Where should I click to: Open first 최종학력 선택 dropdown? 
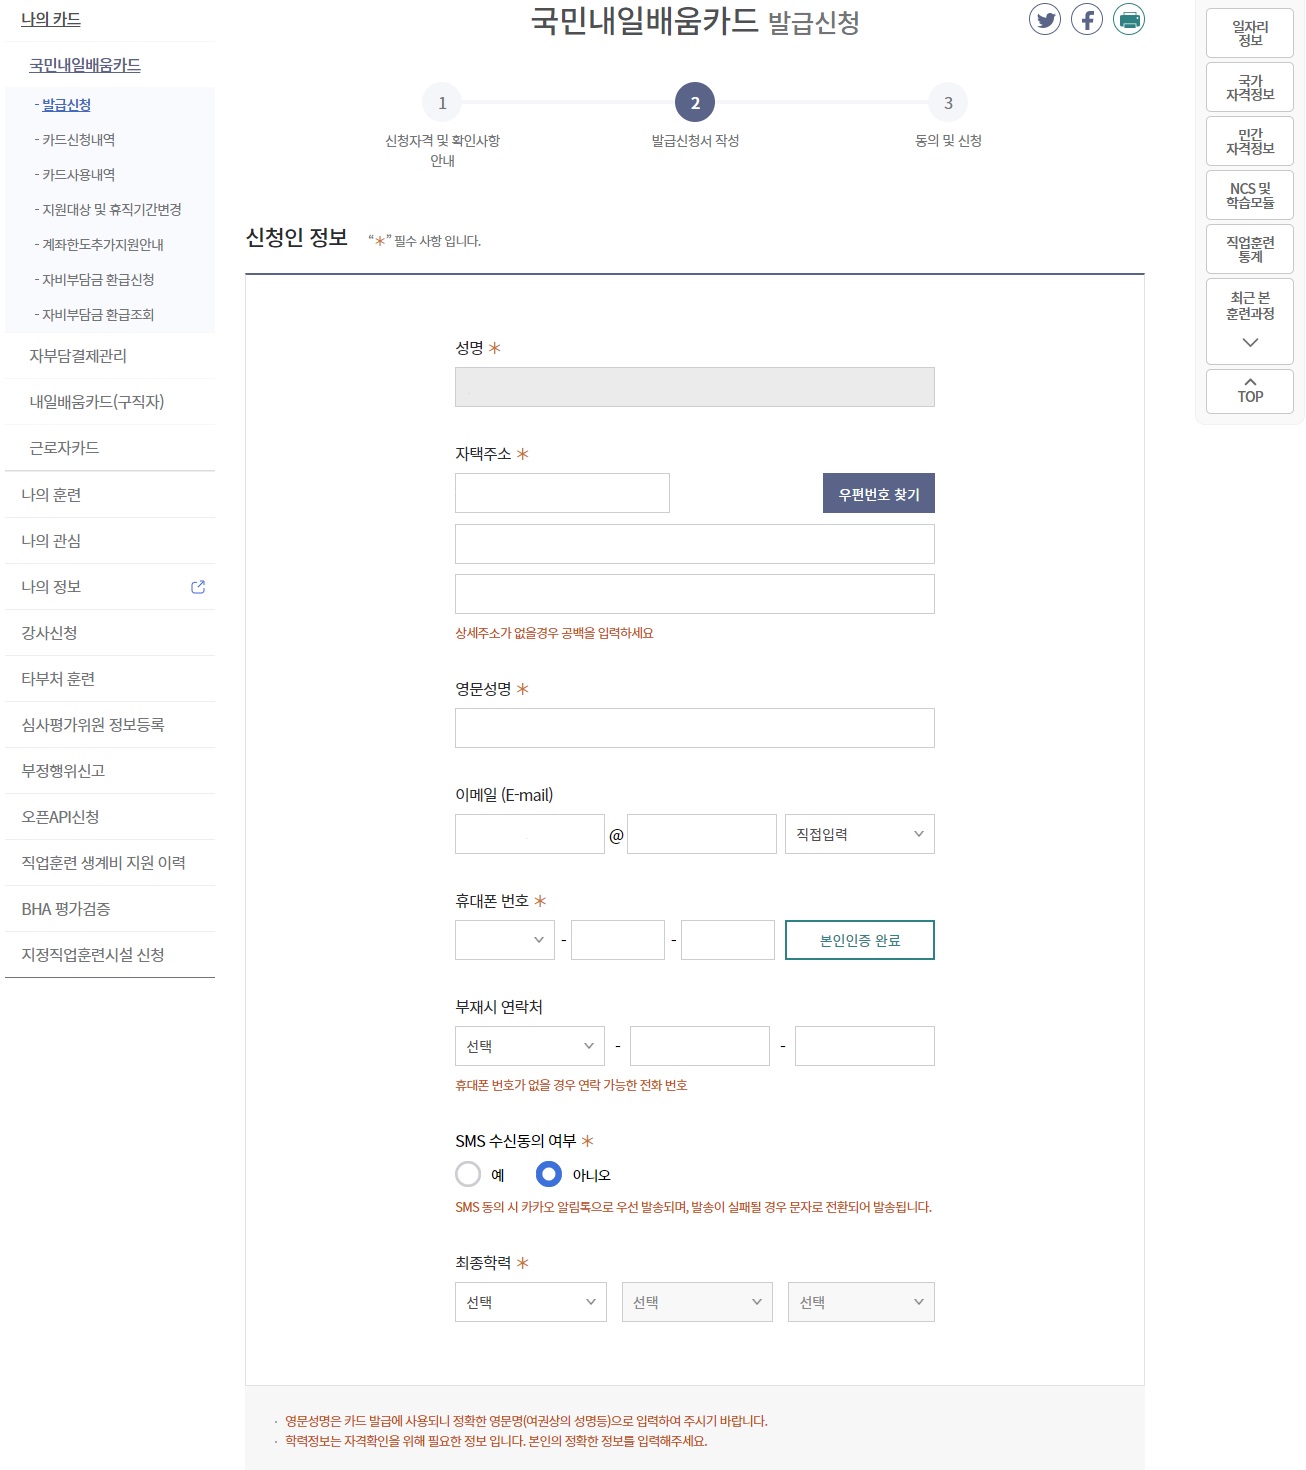pos(531,1302)
